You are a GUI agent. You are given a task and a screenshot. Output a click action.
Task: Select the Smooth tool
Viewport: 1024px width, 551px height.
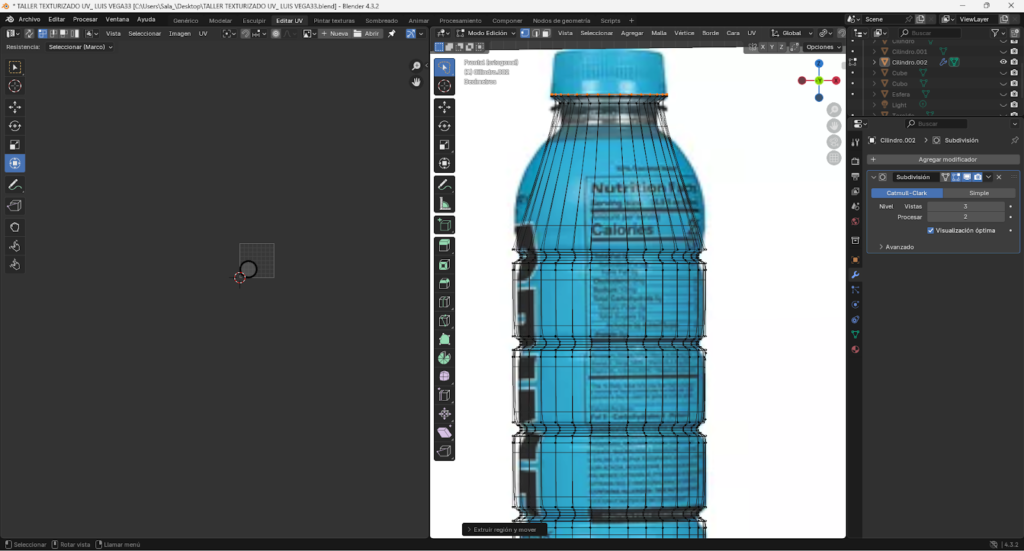[445, 377]
